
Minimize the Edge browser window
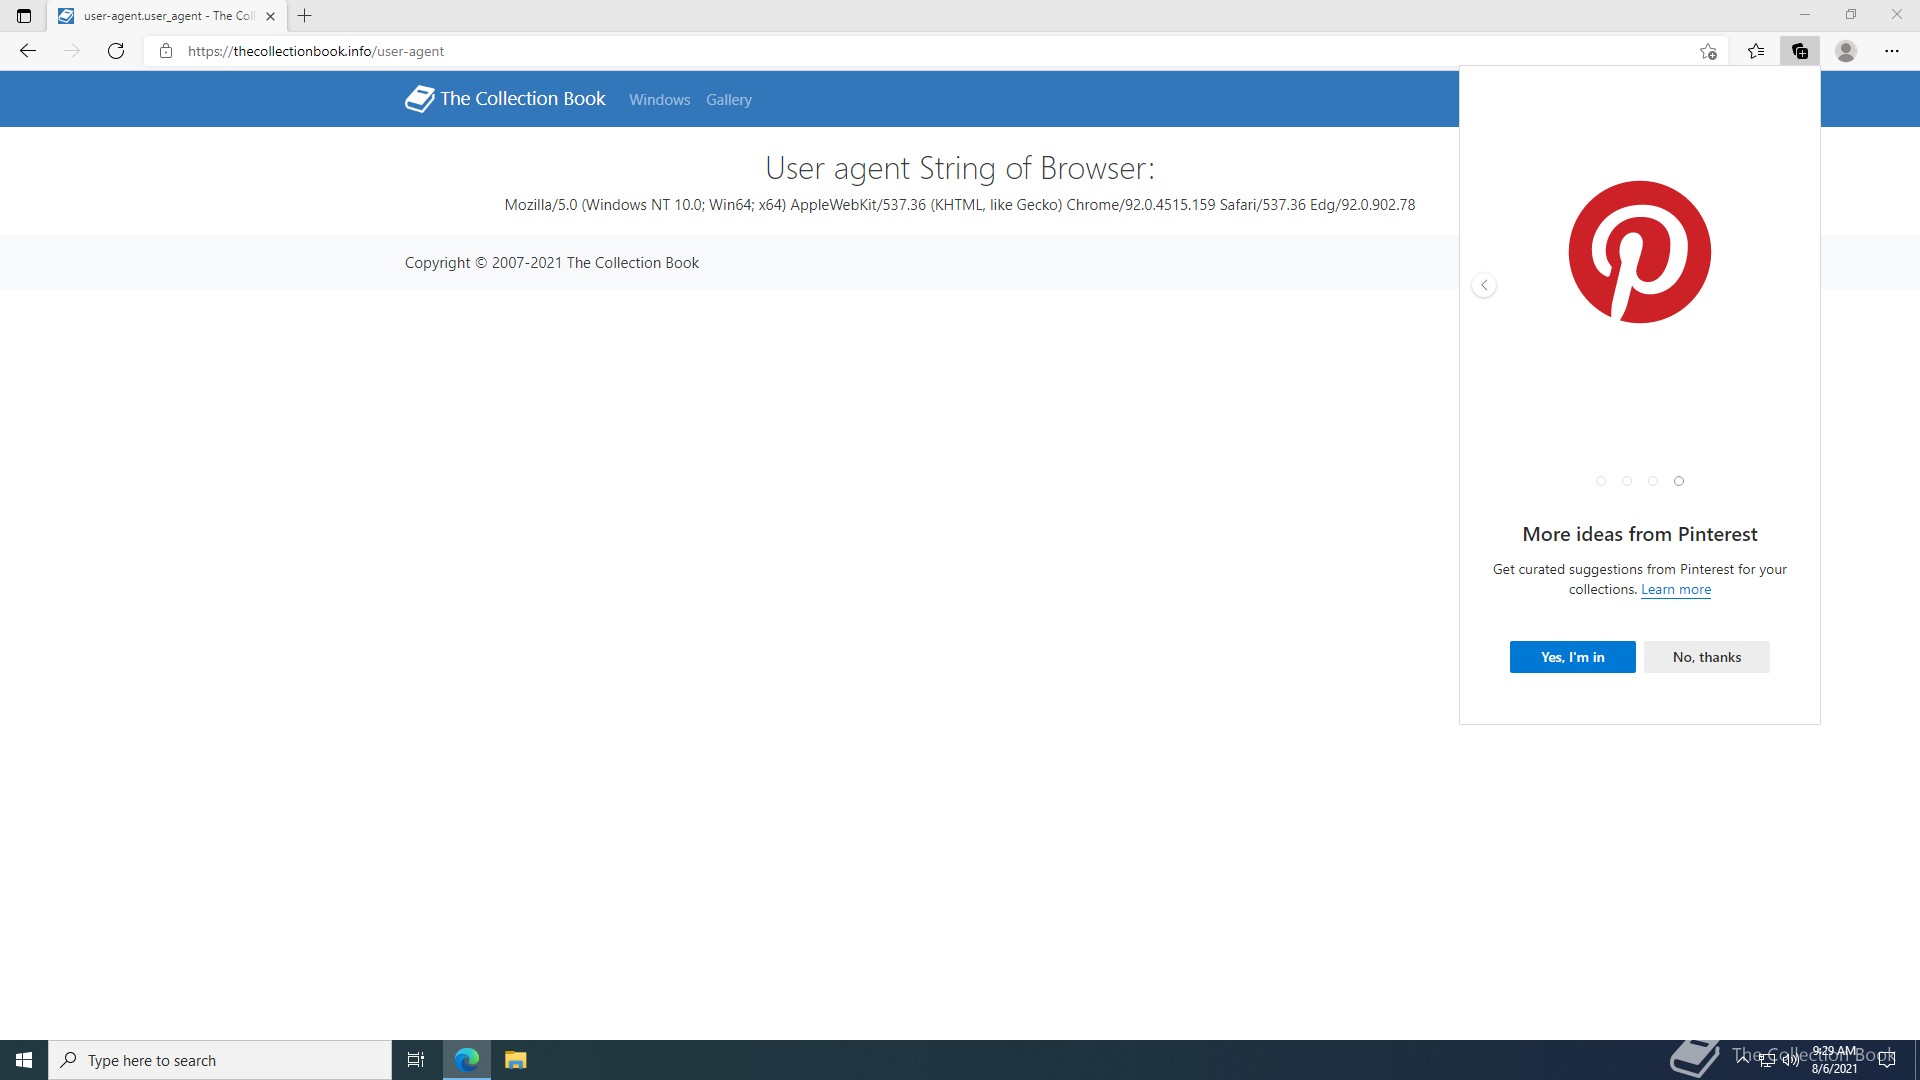coord(1805,15)
